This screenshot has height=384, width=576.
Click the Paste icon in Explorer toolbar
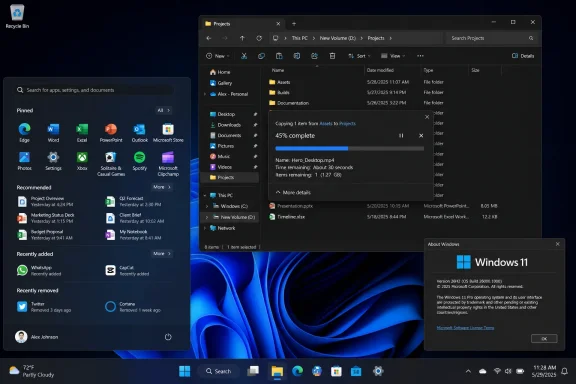(279, 56)
